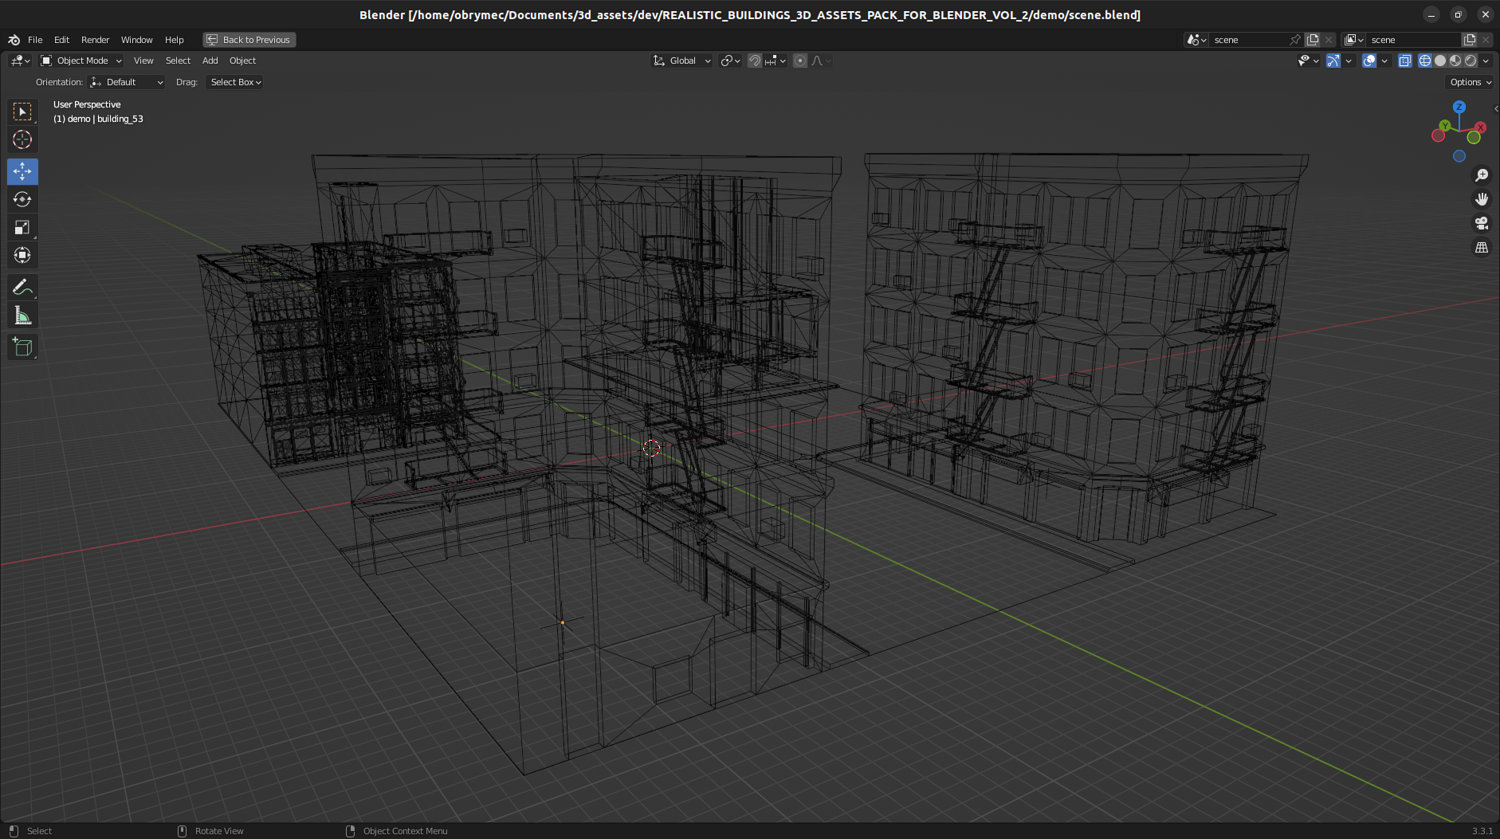Click the 3.3.1 version number in status bar
This screenshot has height=839, width=1500.
[x=1482, y=831]
